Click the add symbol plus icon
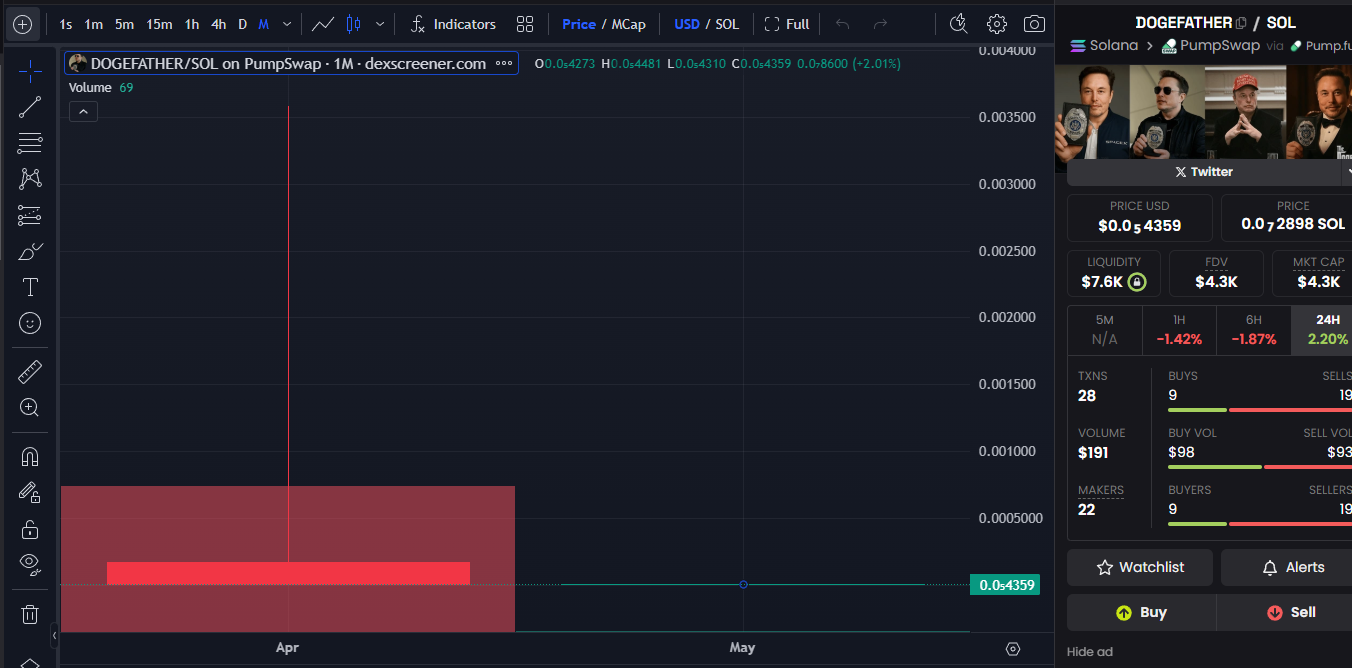1352x668 pixels. click(22, 24)
